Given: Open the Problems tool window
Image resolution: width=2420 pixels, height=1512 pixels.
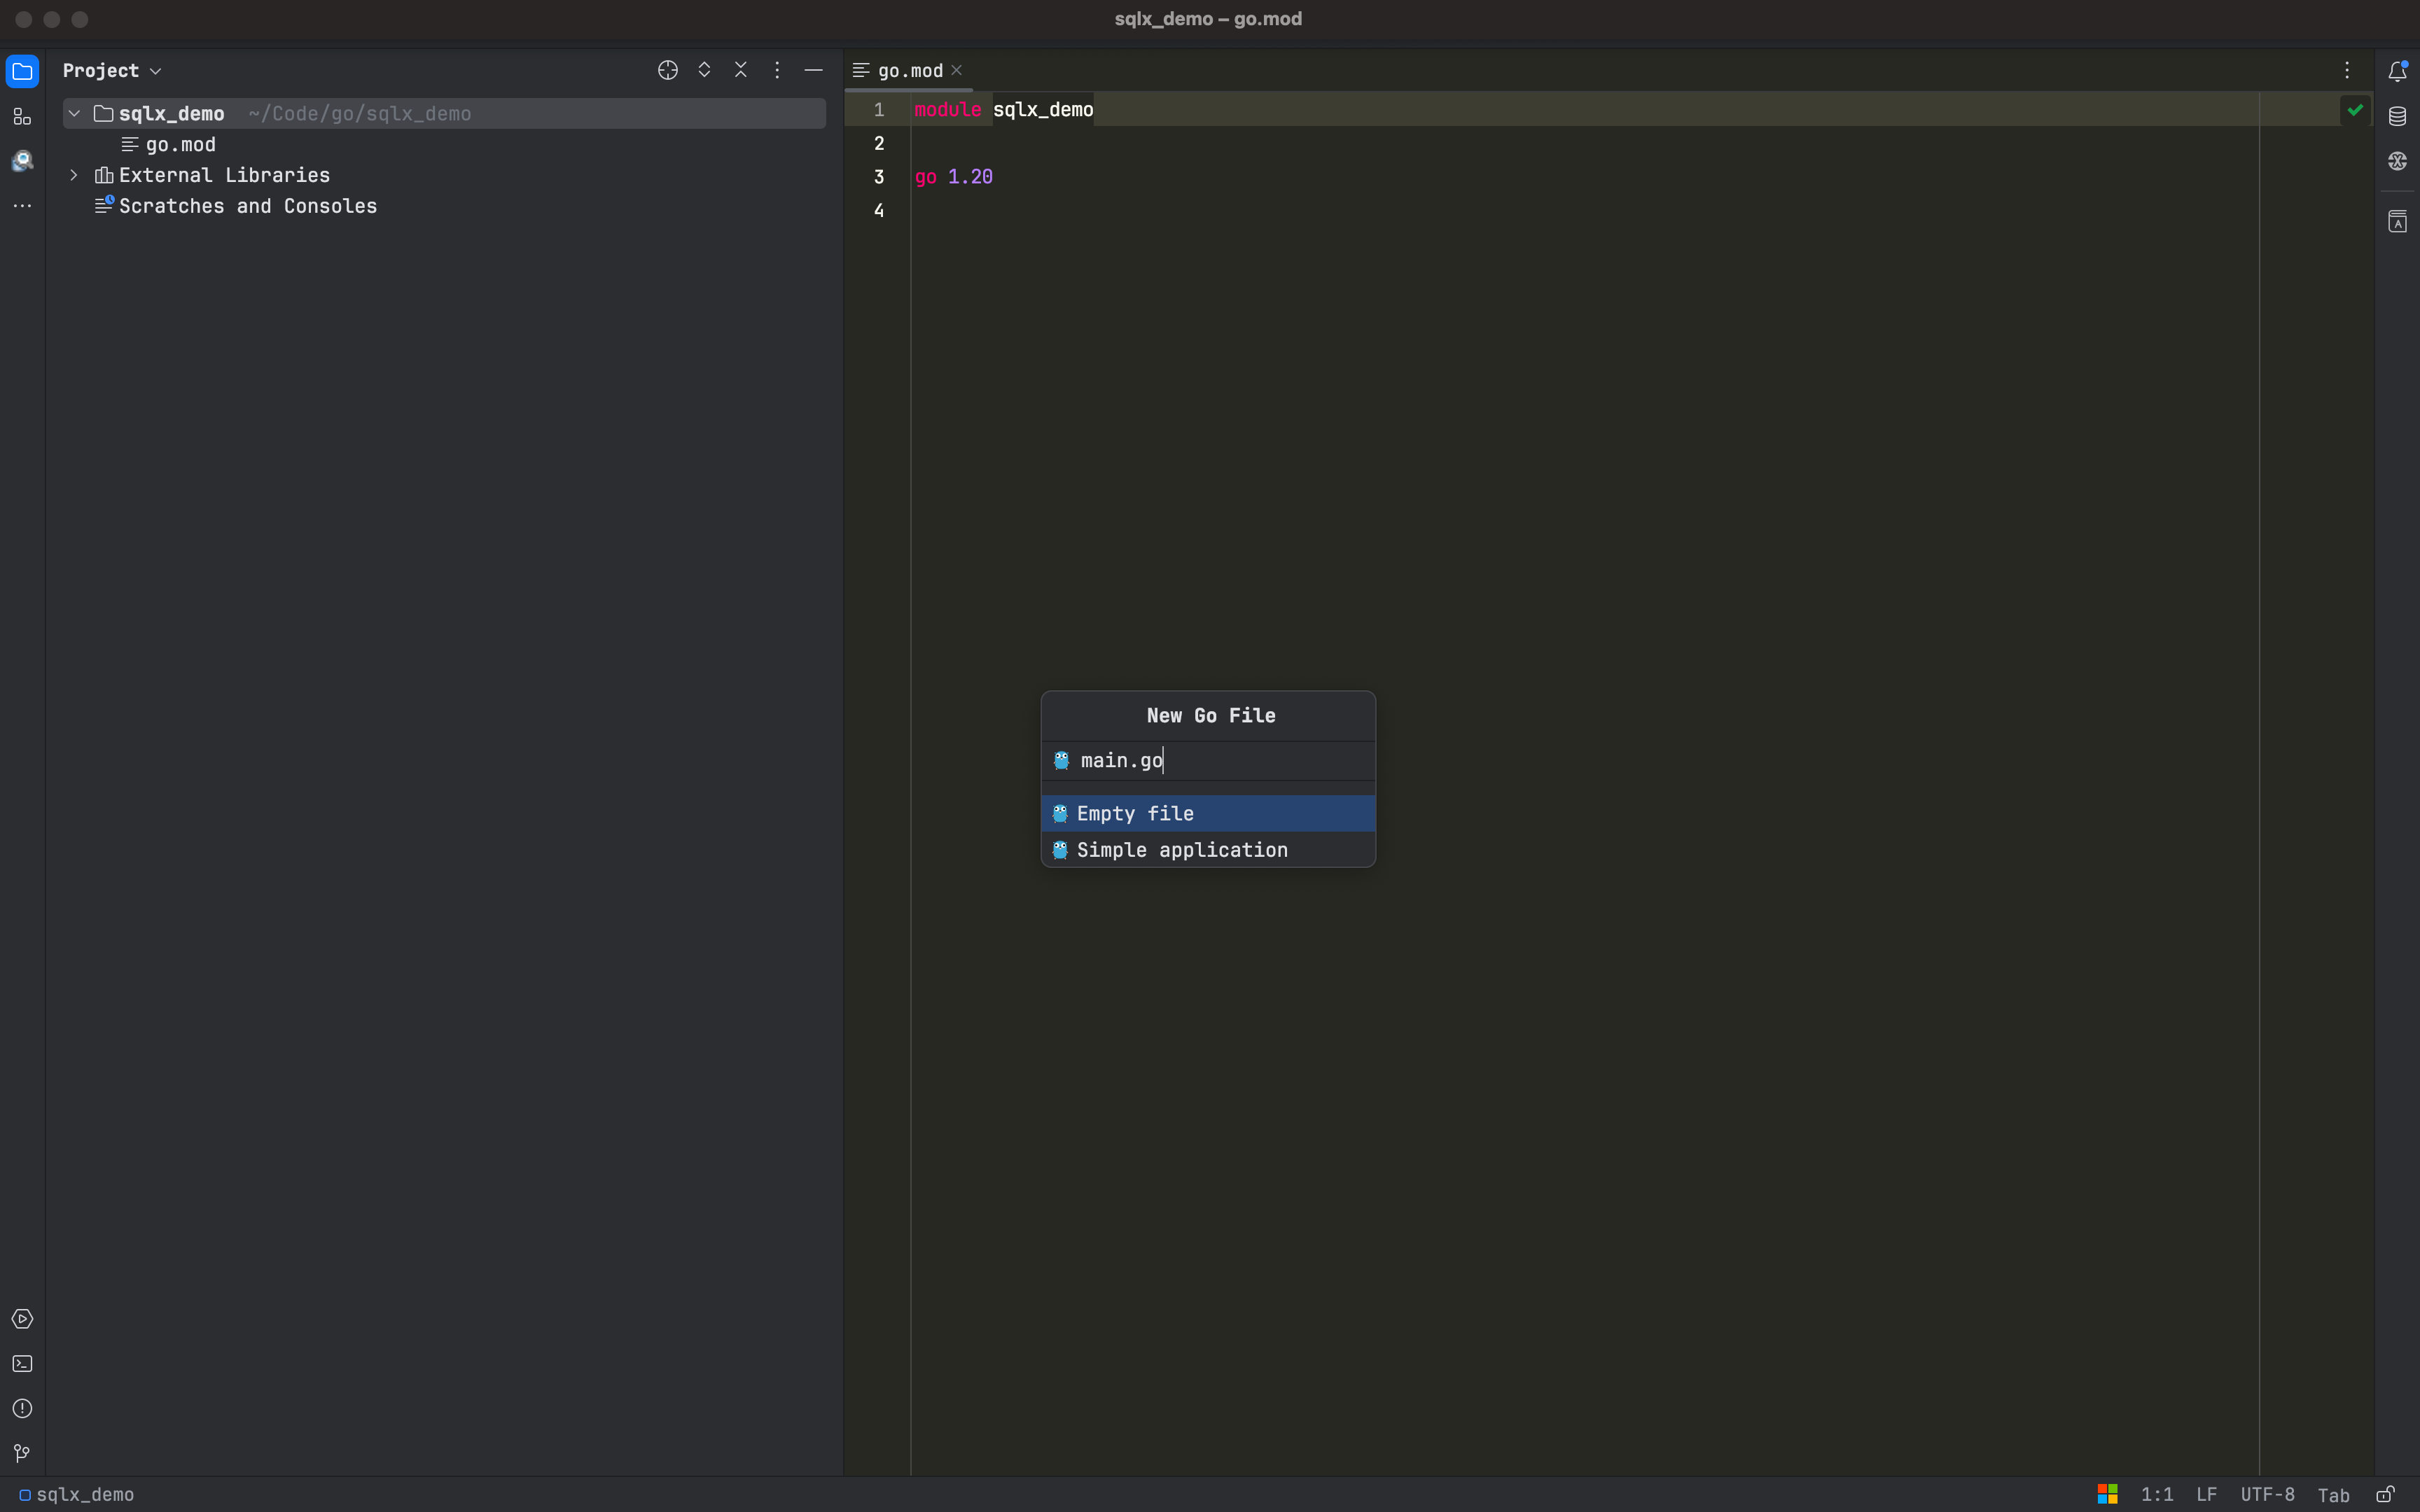Looking at the screenshot, I should coord(22,1408).
